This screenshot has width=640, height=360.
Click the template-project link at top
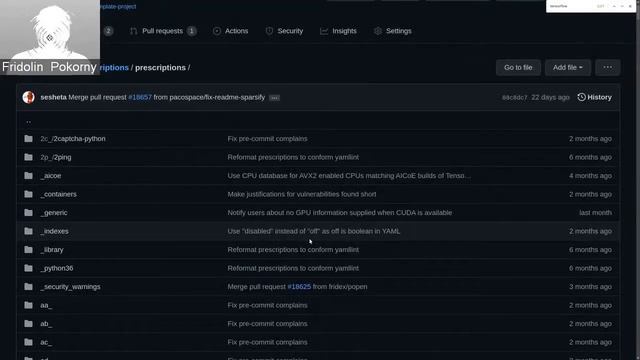pos(118,6)
